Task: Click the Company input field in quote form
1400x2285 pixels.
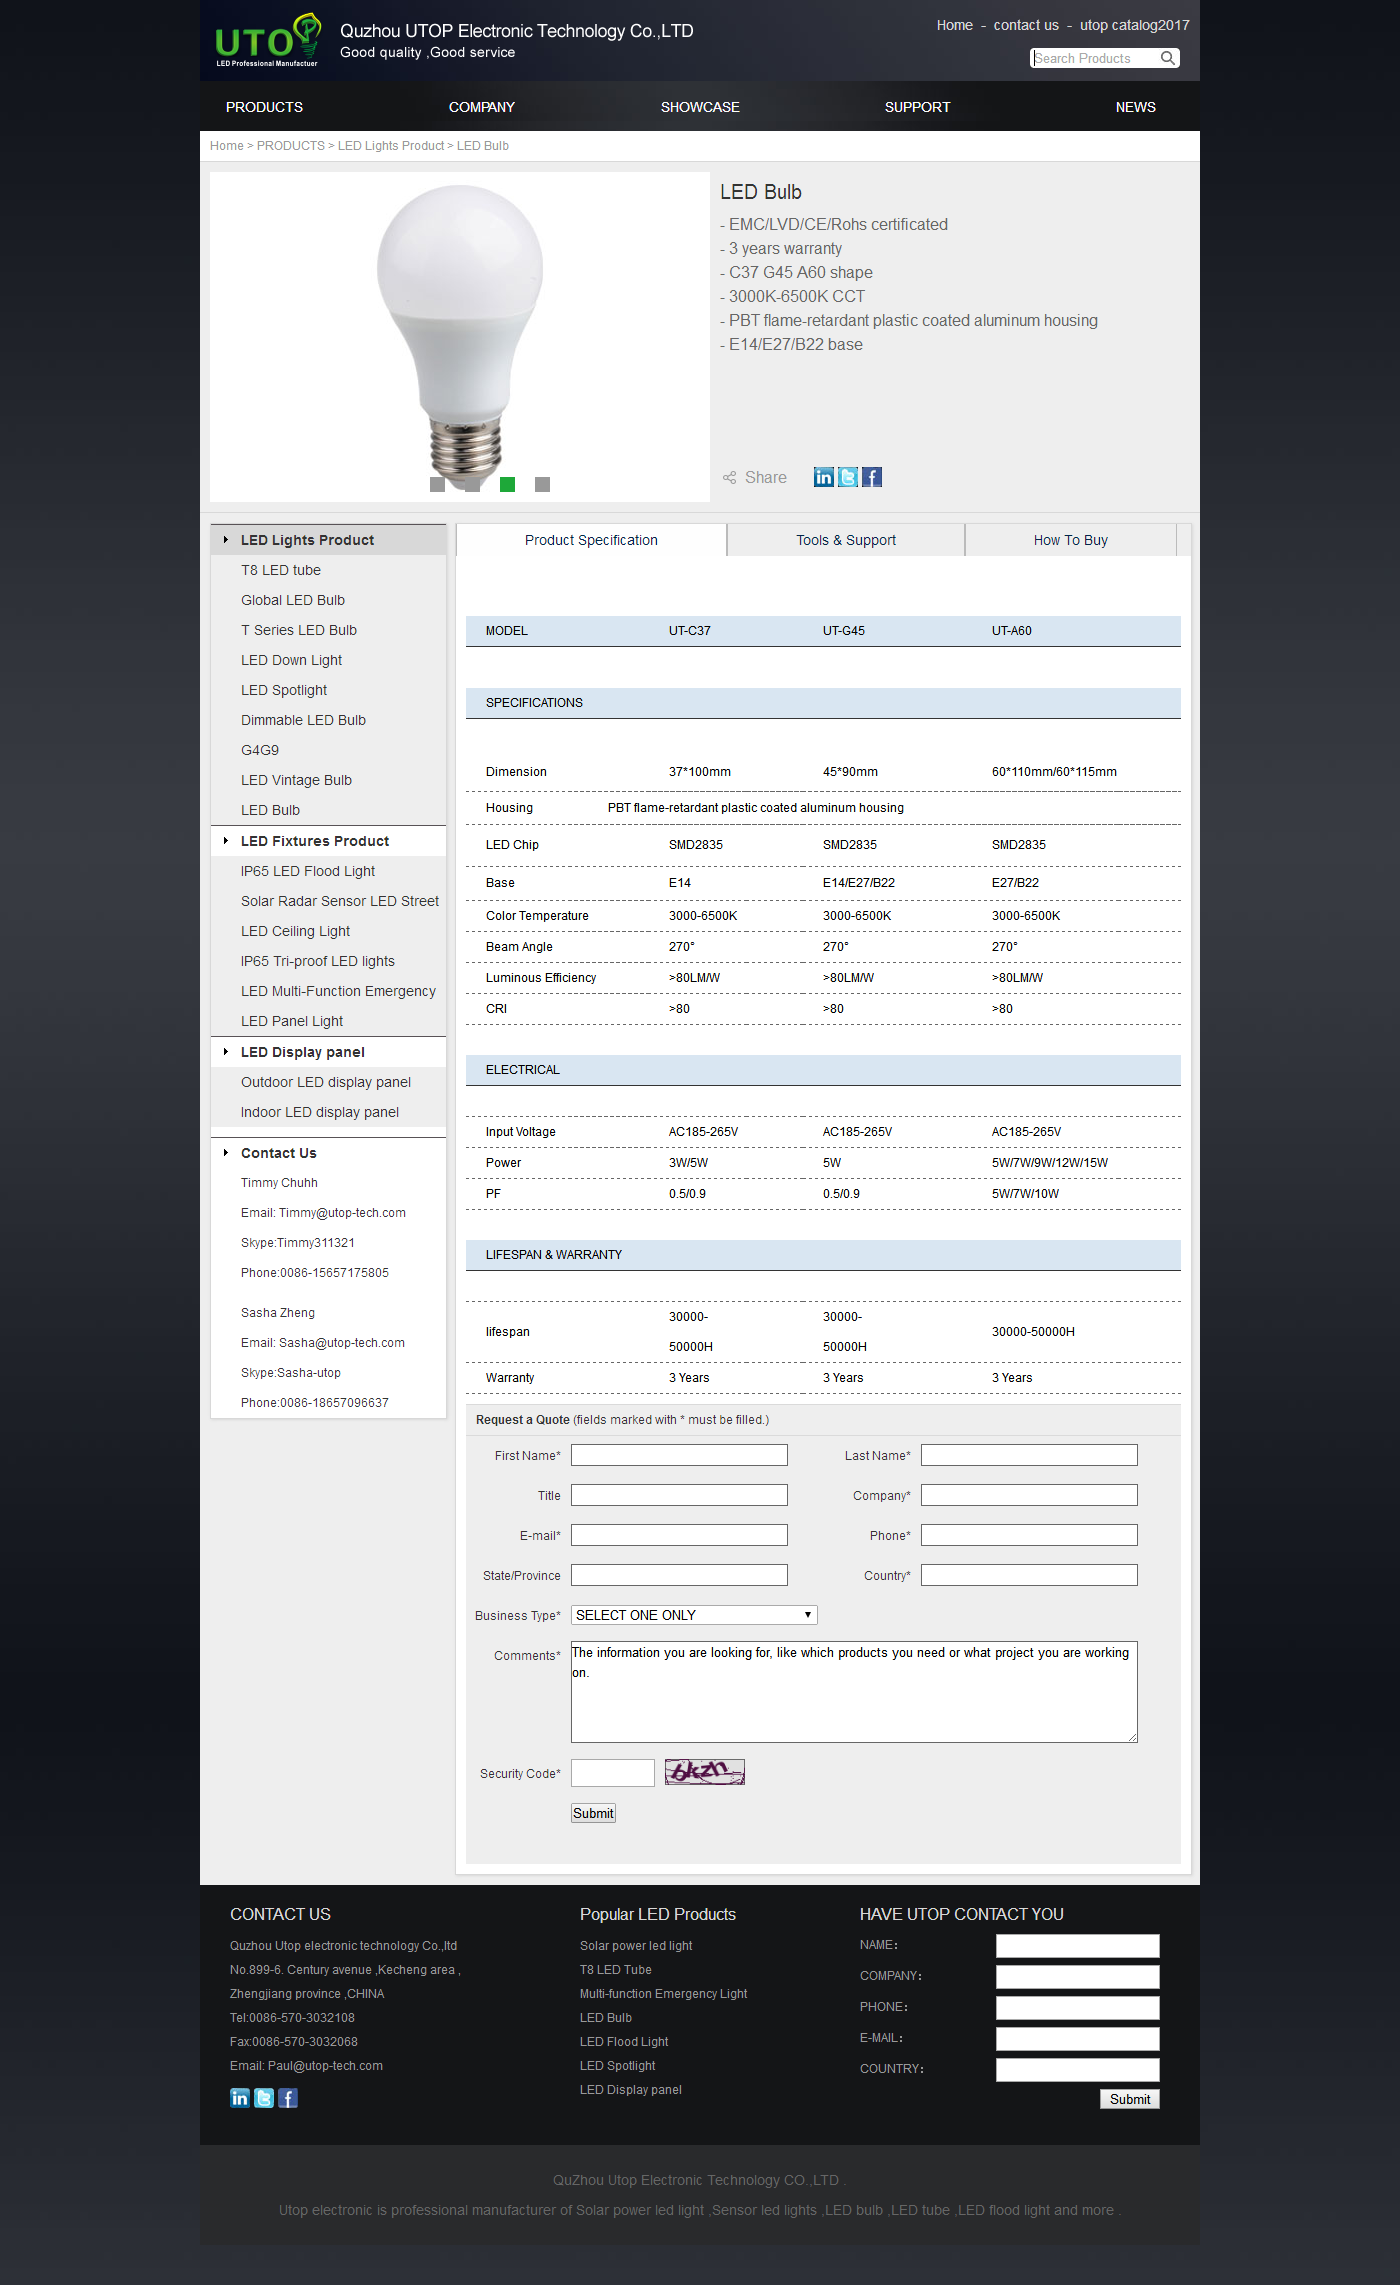Action: pyautogui.click(x=1029, y=1495)
